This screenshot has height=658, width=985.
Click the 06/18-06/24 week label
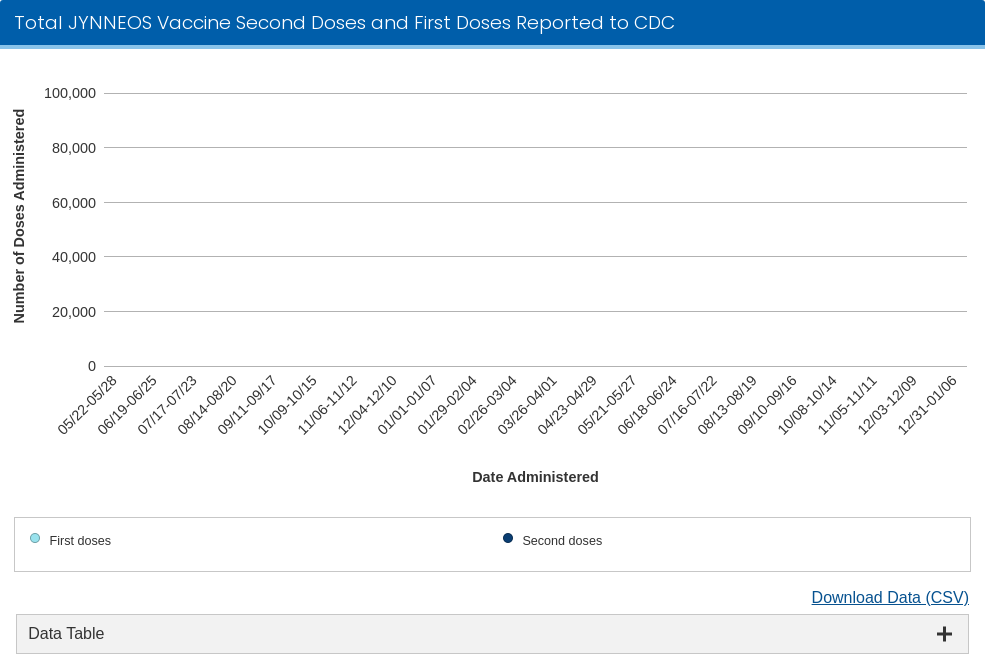point(648,405)
